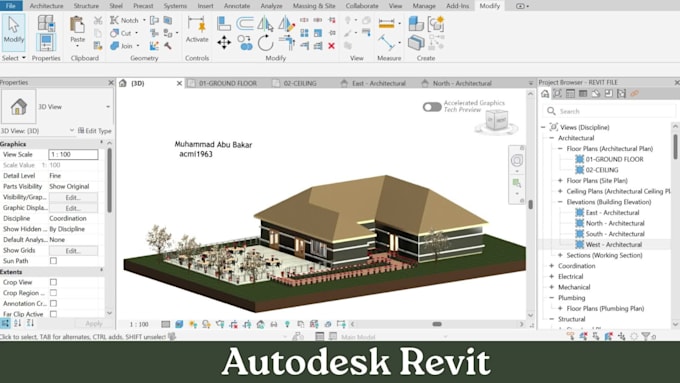The width and height of the screenshot is (680, 383).
Task: Open the 3D View type selector dropdown
Action: pyautogui.click(x=108, y=107)
